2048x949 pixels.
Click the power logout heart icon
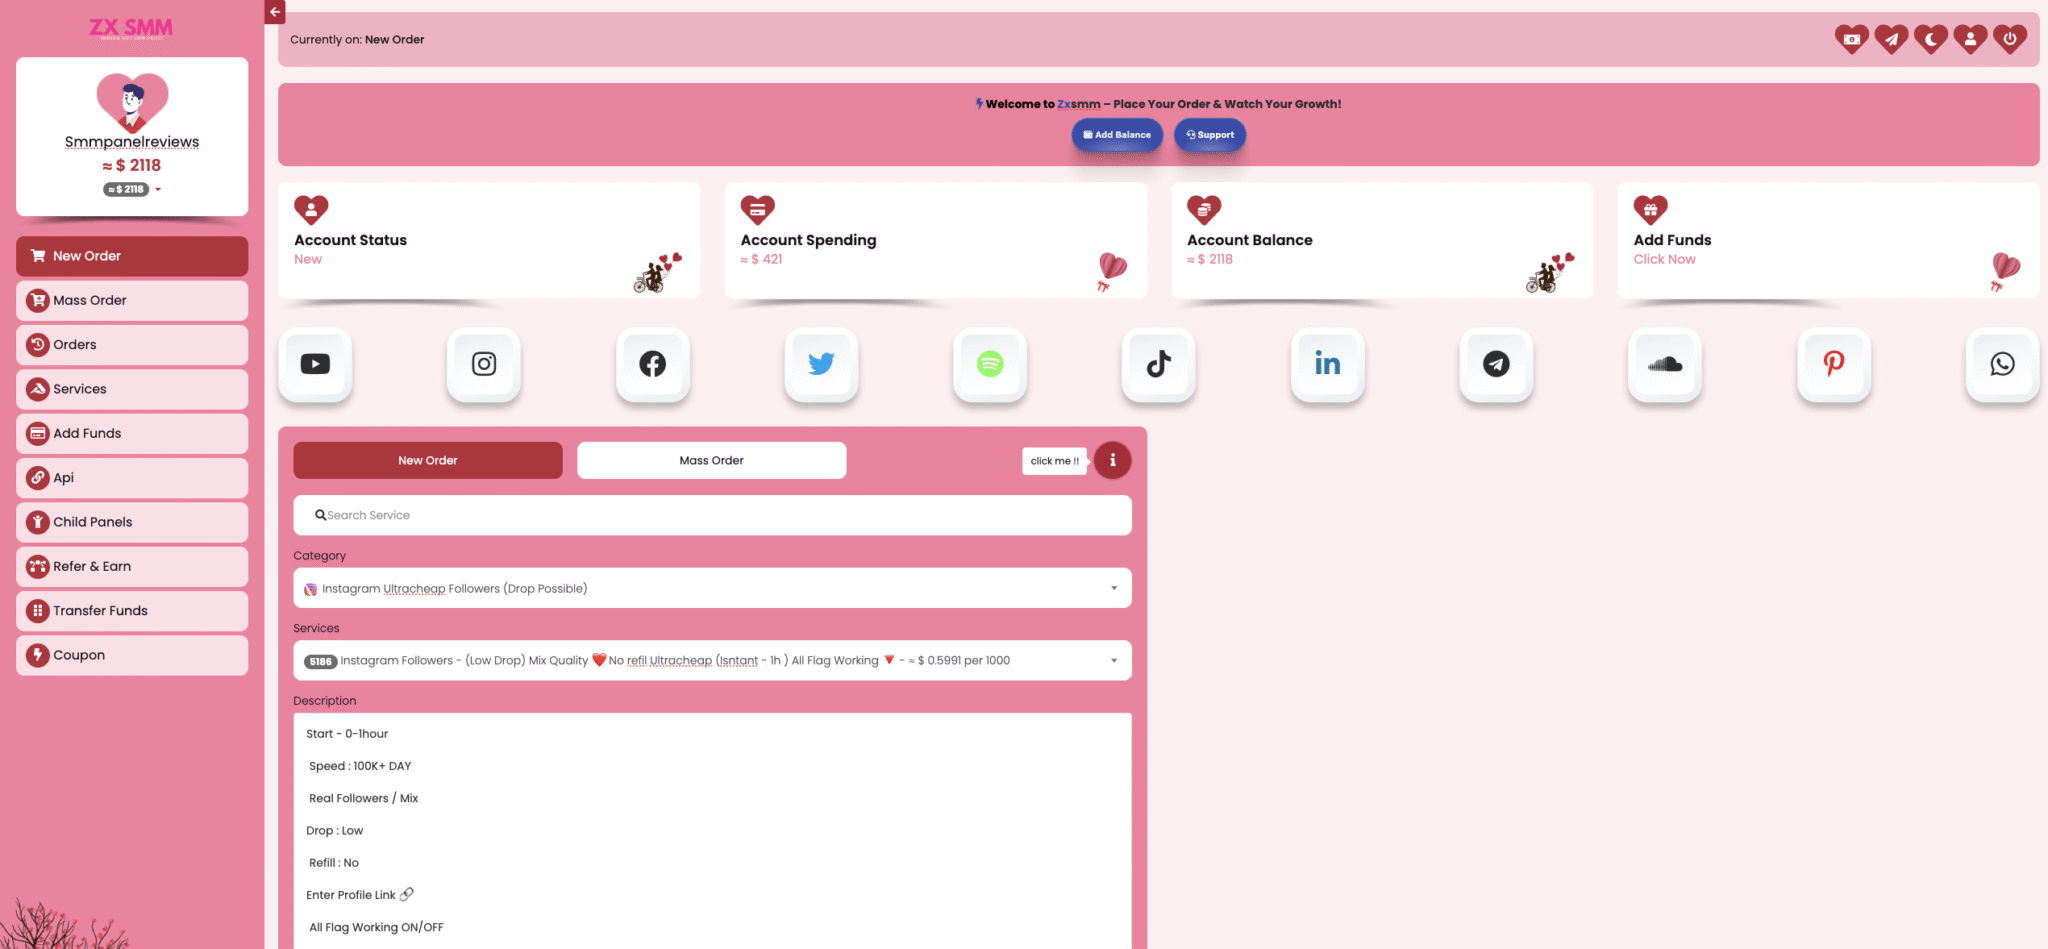pyautogui.click(x=2009, y=39)
